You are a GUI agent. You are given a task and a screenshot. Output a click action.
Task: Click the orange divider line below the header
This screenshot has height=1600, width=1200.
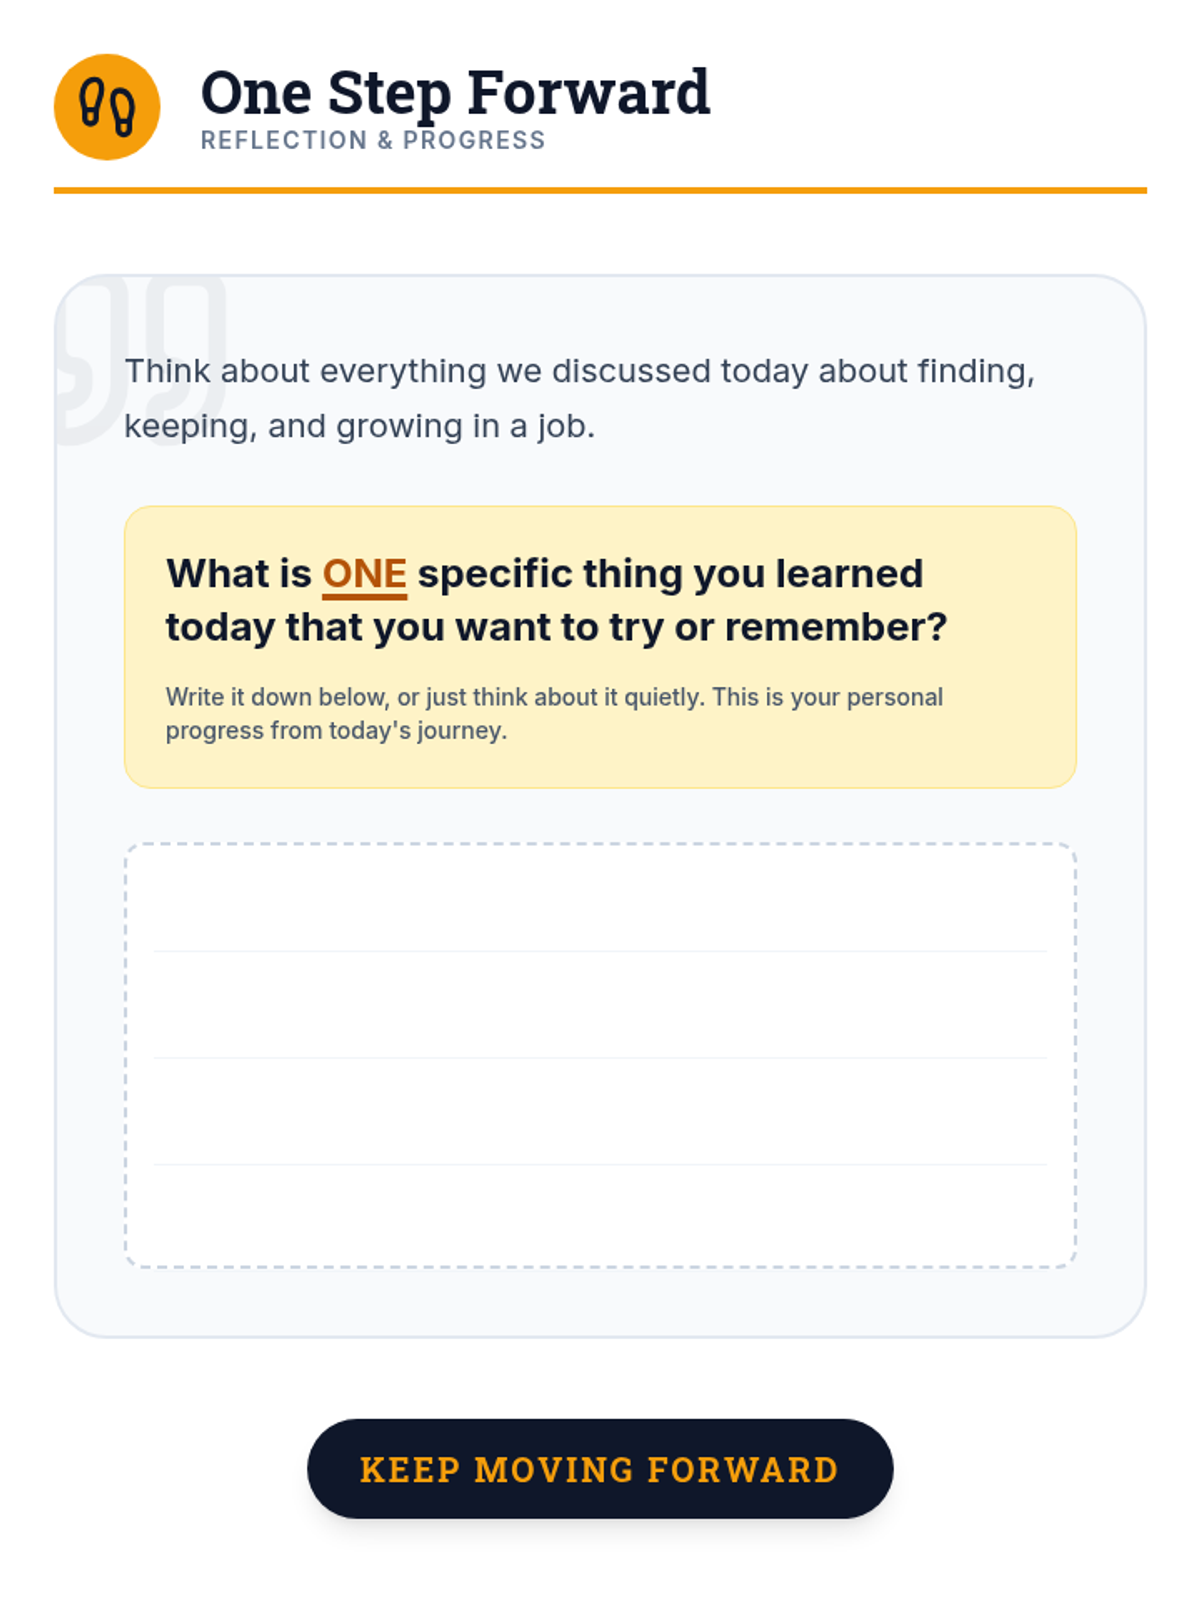click(600, 190)
